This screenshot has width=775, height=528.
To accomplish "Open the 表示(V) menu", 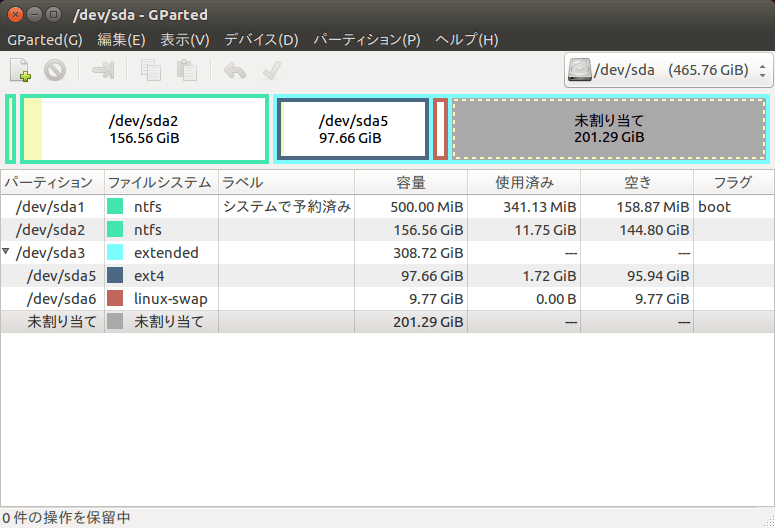I will pyautogui.click(x=185, y=40).
